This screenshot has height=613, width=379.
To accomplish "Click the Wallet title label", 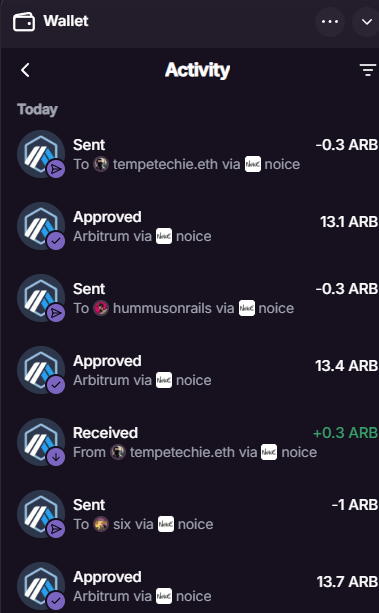I will pyautogui.click(x=66, y=21).
